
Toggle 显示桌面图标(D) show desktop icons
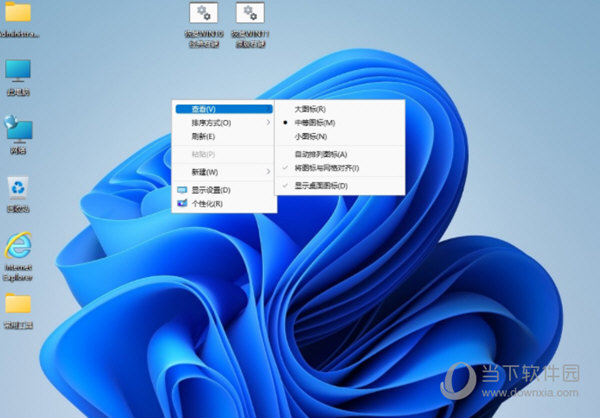(339, 186)
